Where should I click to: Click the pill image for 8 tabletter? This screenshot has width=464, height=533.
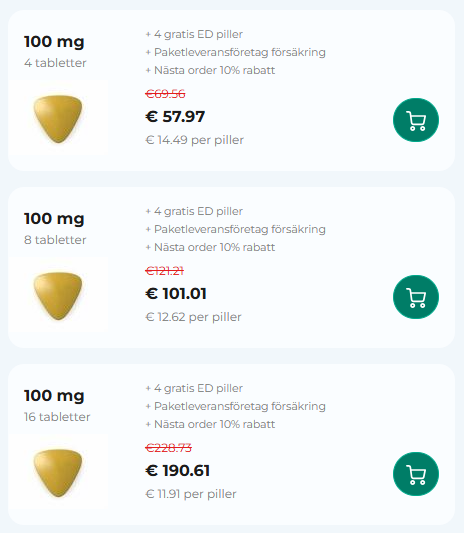58,295
